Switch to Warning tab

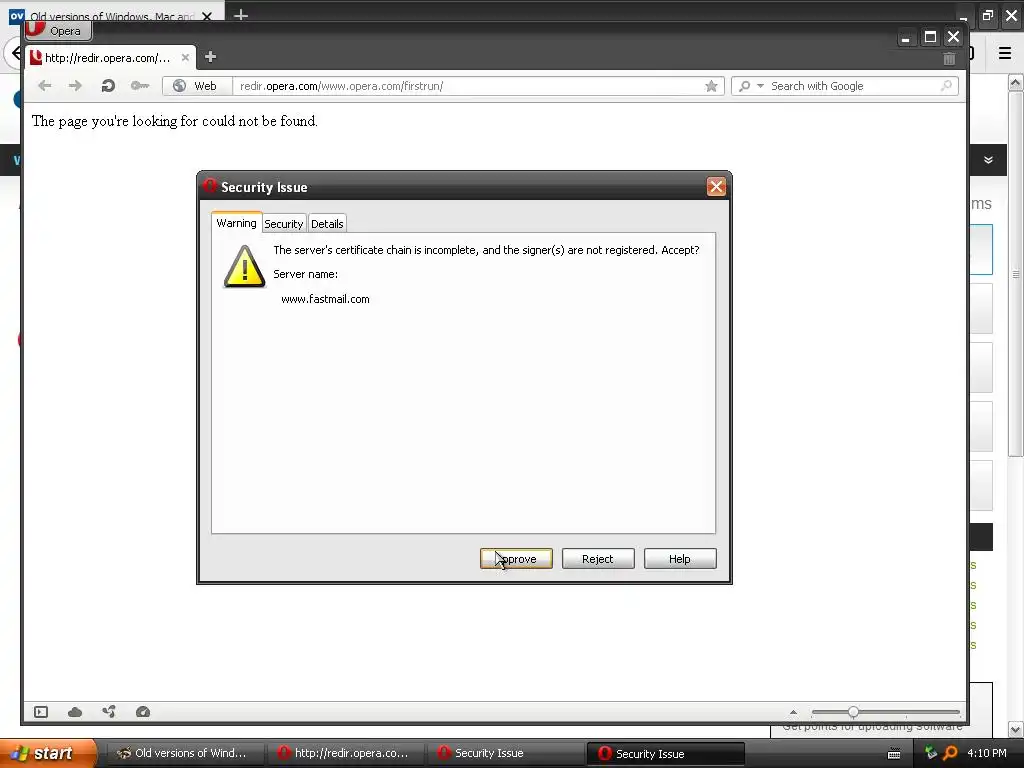tap(236, 223)
